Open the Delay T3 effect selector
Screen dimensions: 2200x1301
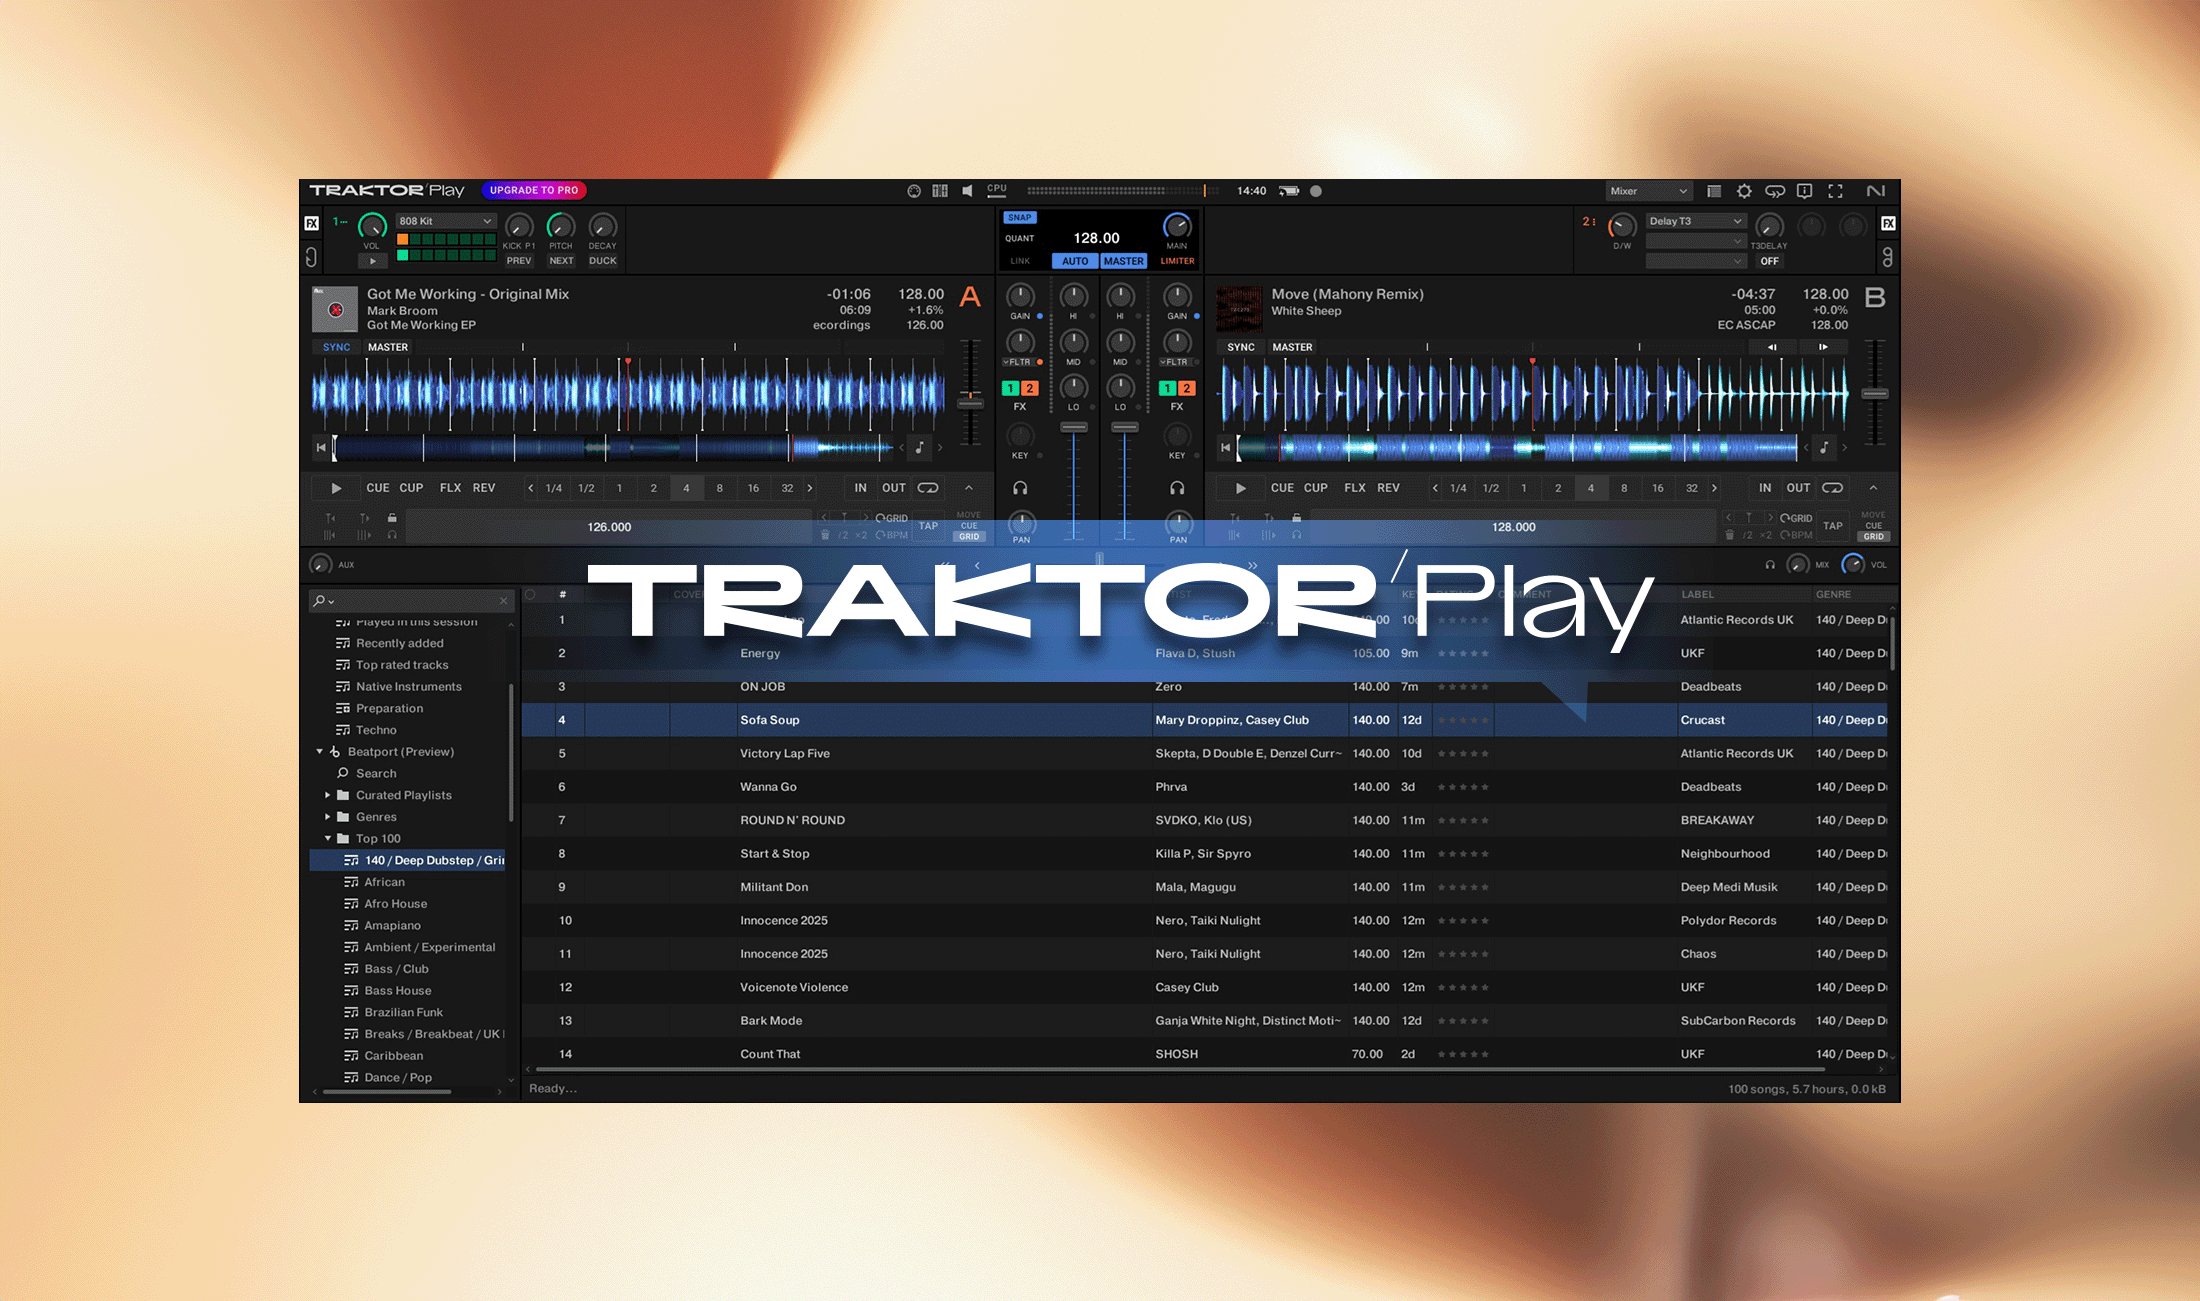(x=1694, y=221)
